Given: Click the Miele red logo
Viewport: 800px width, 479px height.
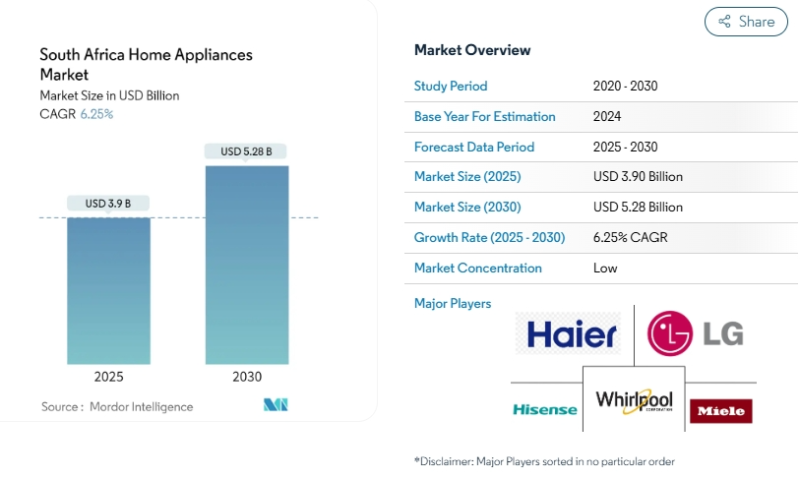Looking at the screenshot, I should point(720,411).
